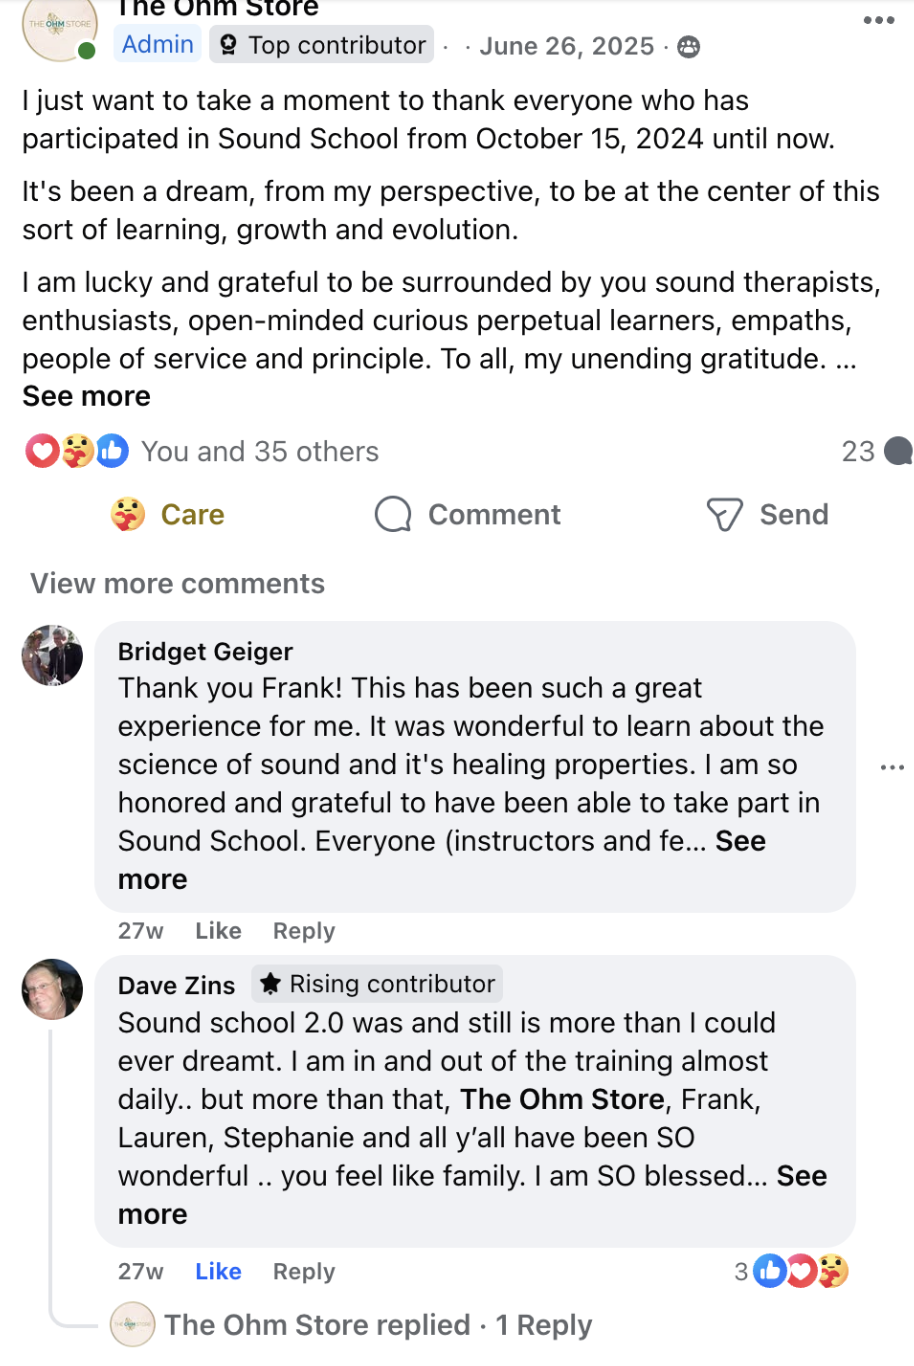
Task: Open Bridget Geiger's comment options menu
Action: click(892, 767)
